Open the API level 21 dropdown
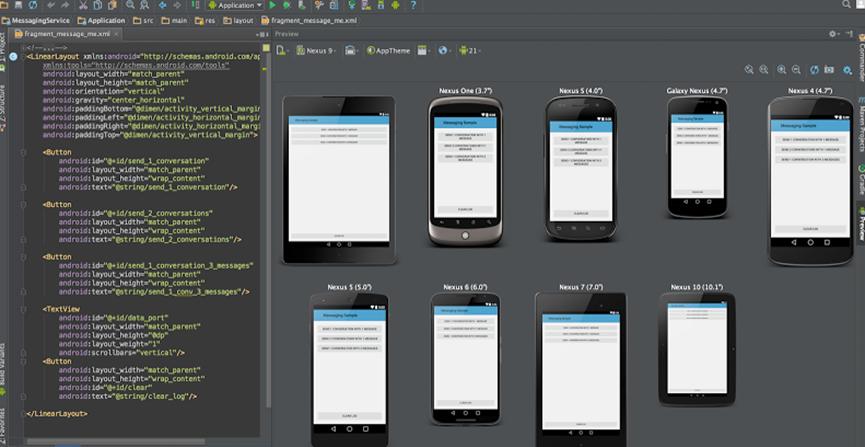The width and height of the screenshot is (865, 447). pos(472,50)
